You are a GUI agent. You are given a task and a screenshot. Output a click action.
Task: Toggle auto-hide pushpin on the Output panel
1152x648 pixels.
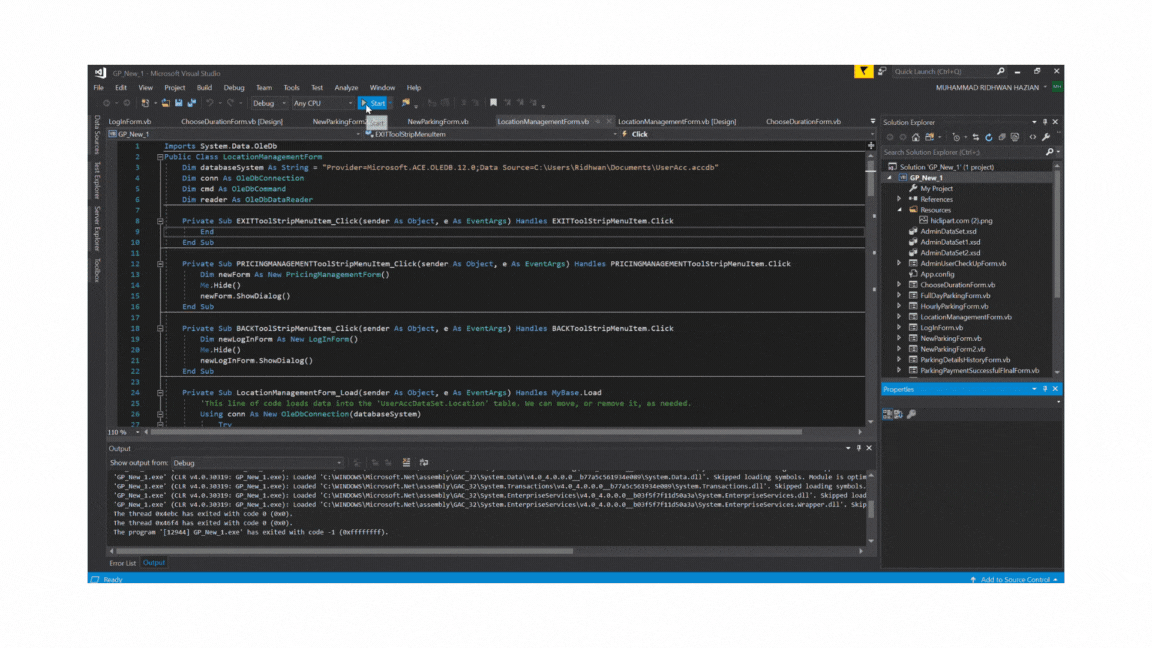coord(859,448)
